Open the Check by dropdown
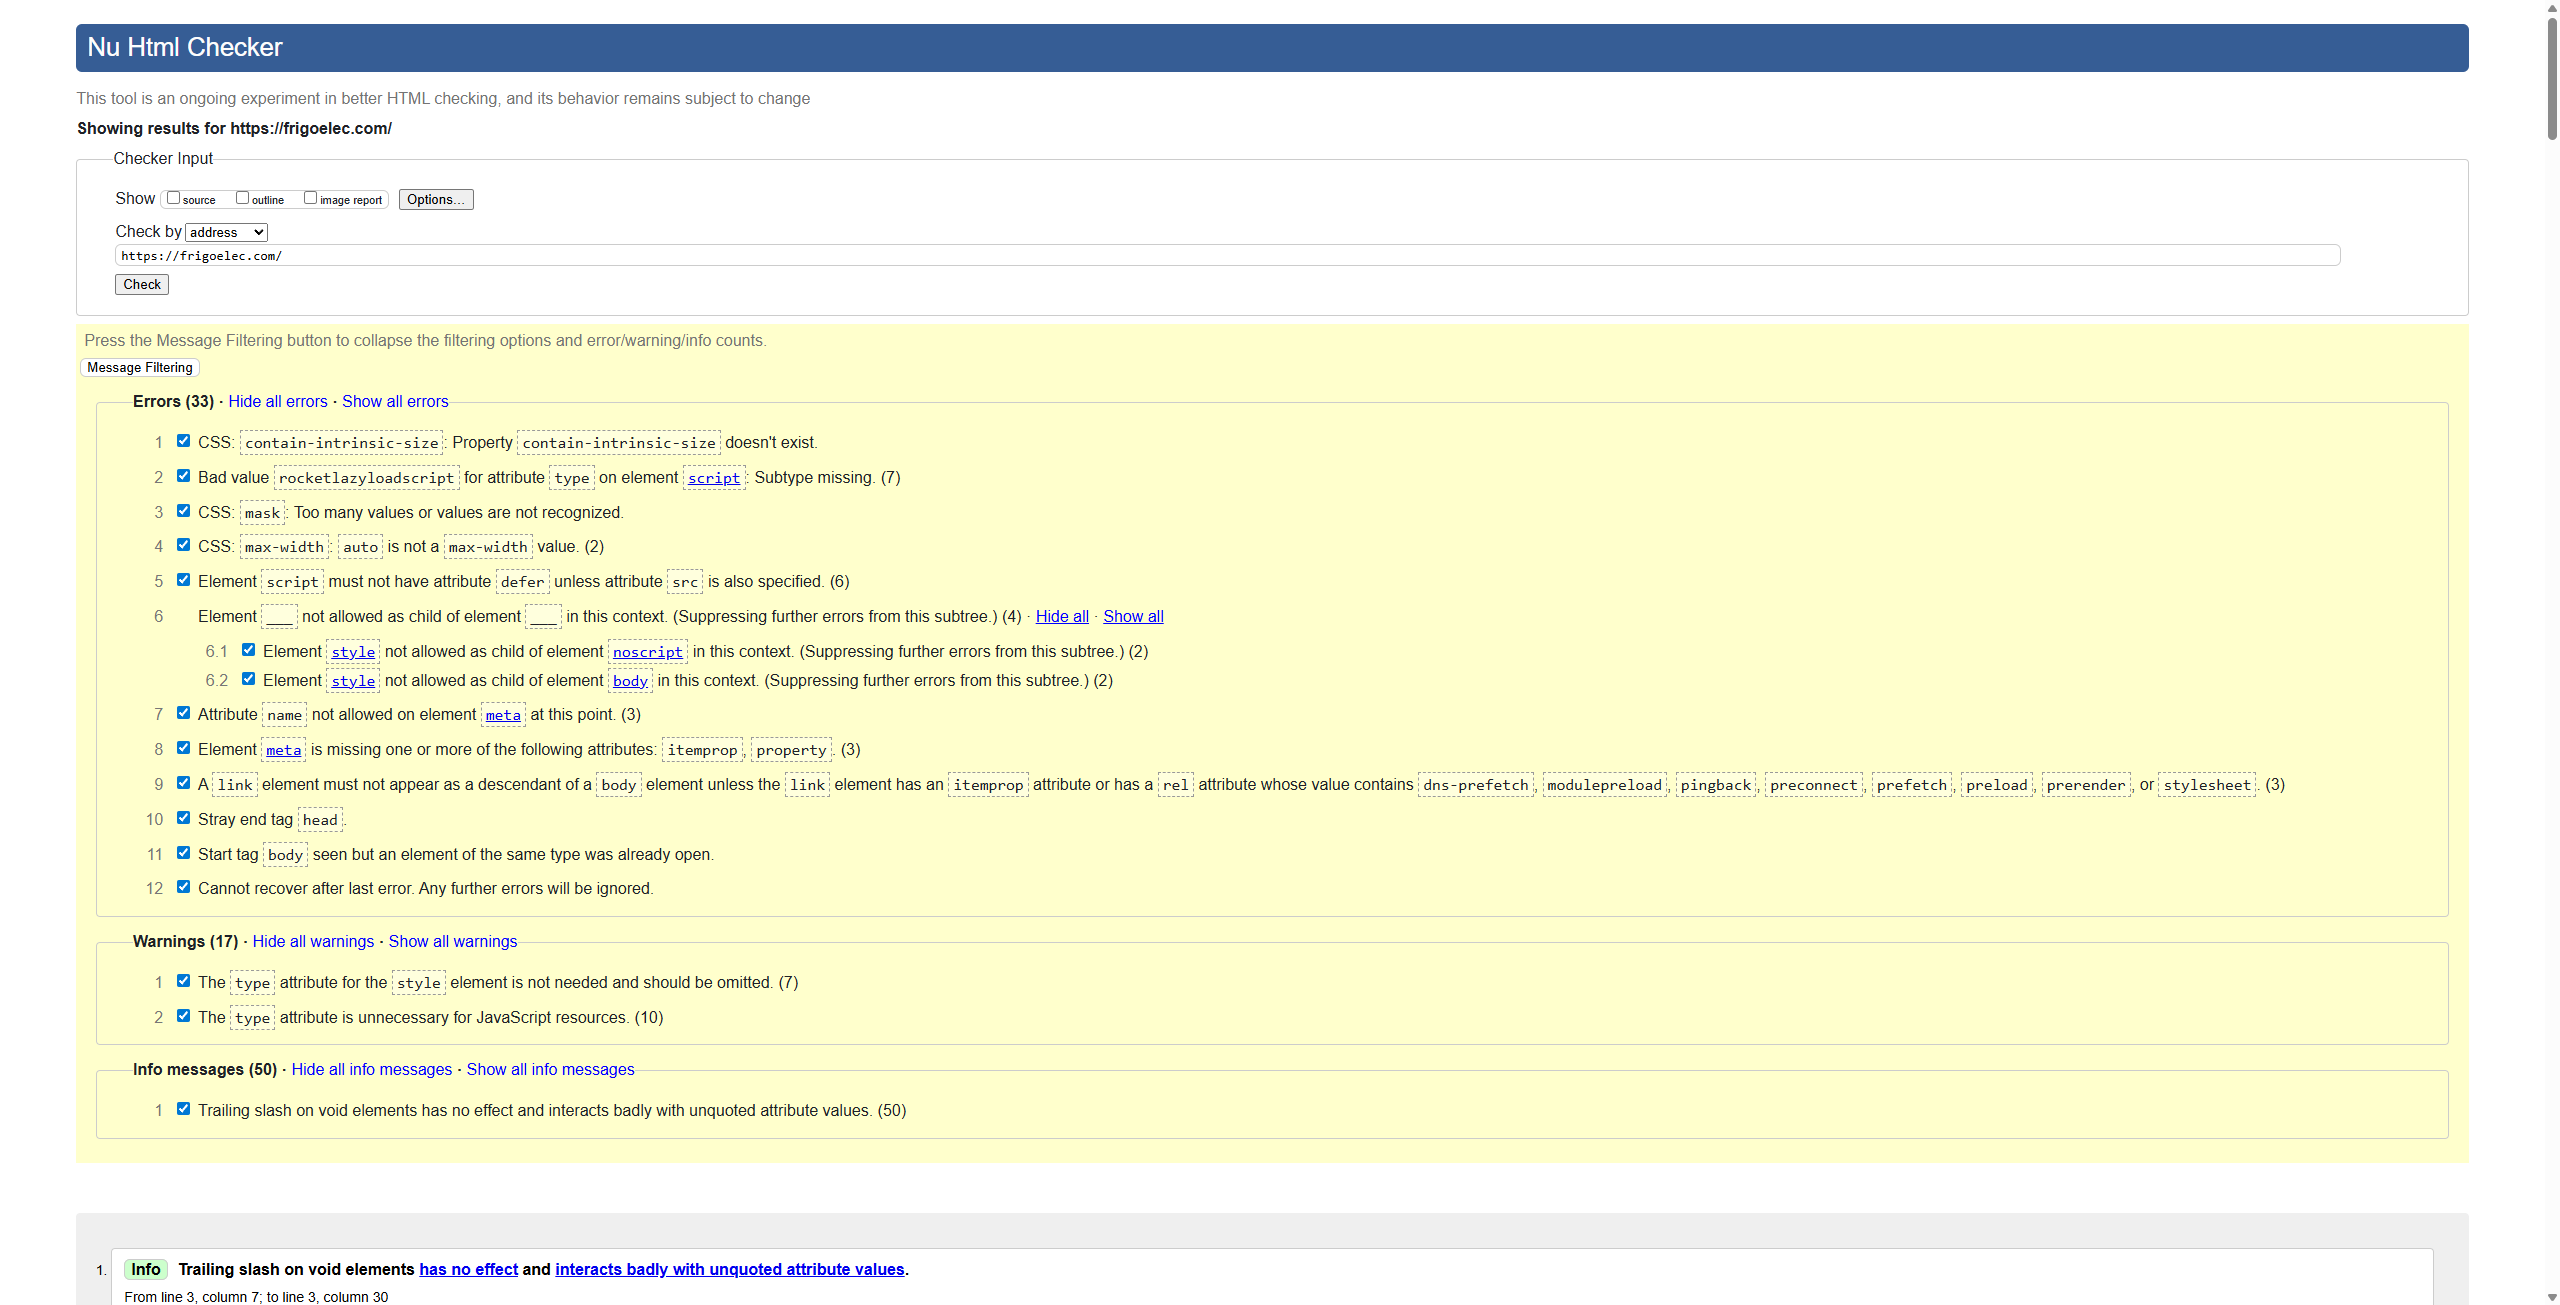The width and height of the screenshot is (2560, 1305). pos(225,231)
